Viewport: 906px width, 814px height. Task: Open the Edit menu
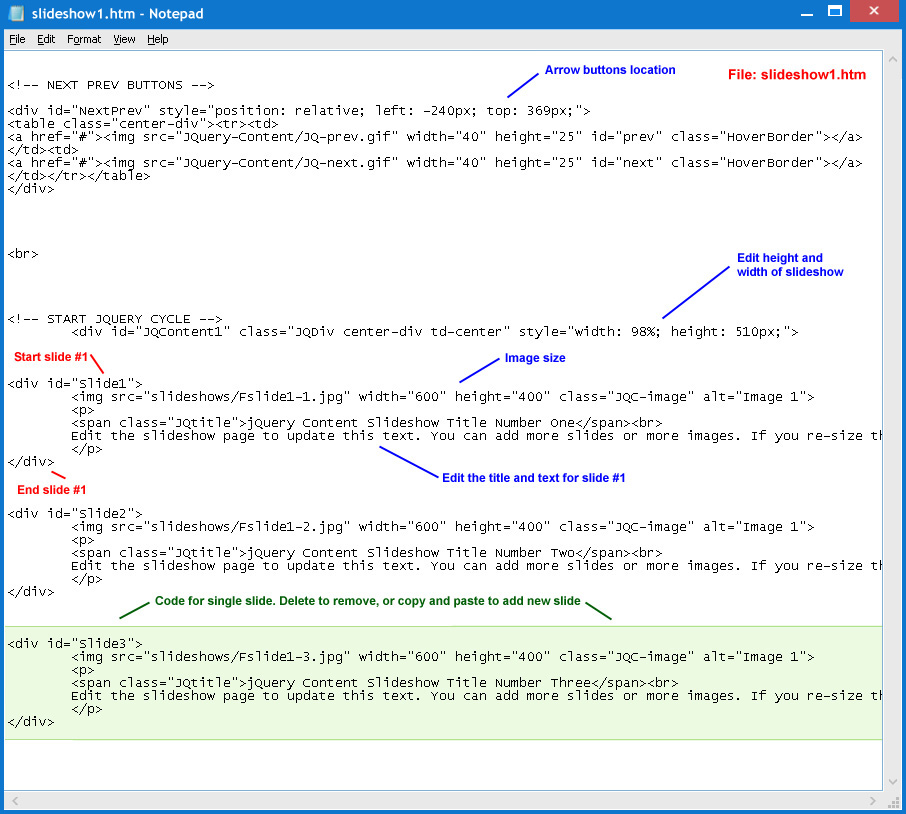click(45, 39)
